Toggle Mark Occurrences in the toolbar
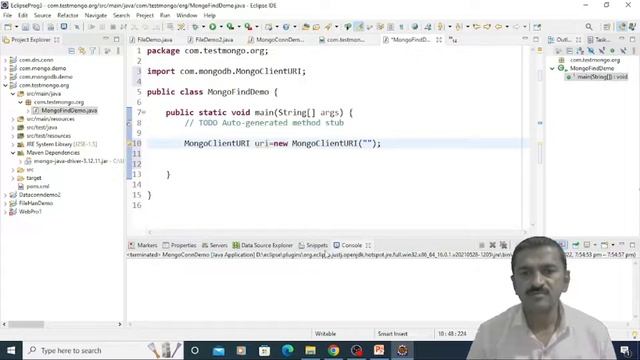The image size is (640, 360). click(359, 27)
